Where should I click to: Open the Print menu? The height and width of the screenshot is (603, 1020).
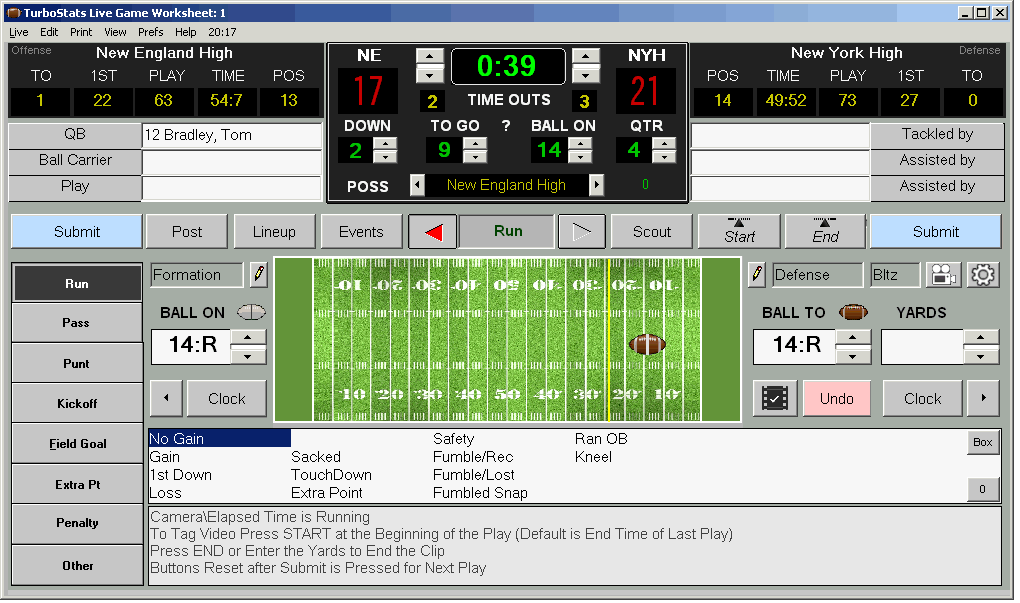[81, 32]
